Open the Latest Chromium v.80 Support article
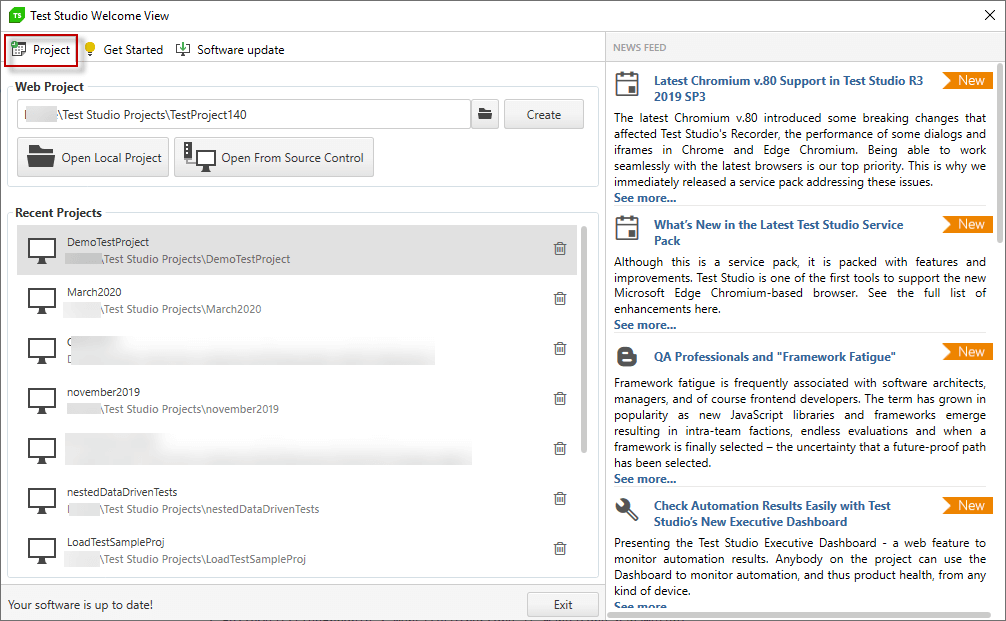 pyautogui.click(x=788, y=89)
